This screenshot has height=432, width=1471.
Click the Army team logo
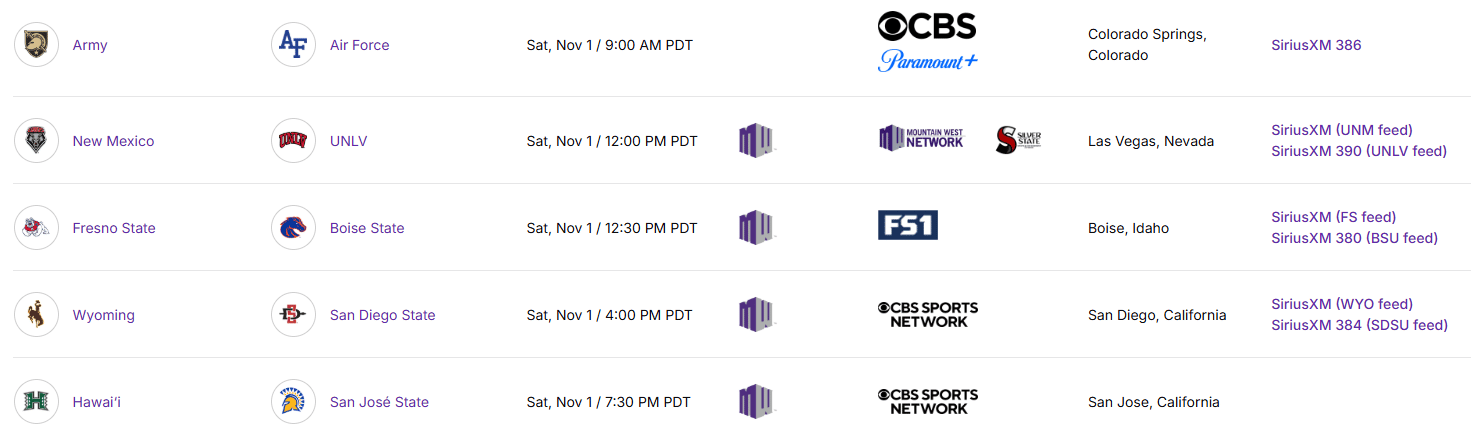(x=36, y=45)
